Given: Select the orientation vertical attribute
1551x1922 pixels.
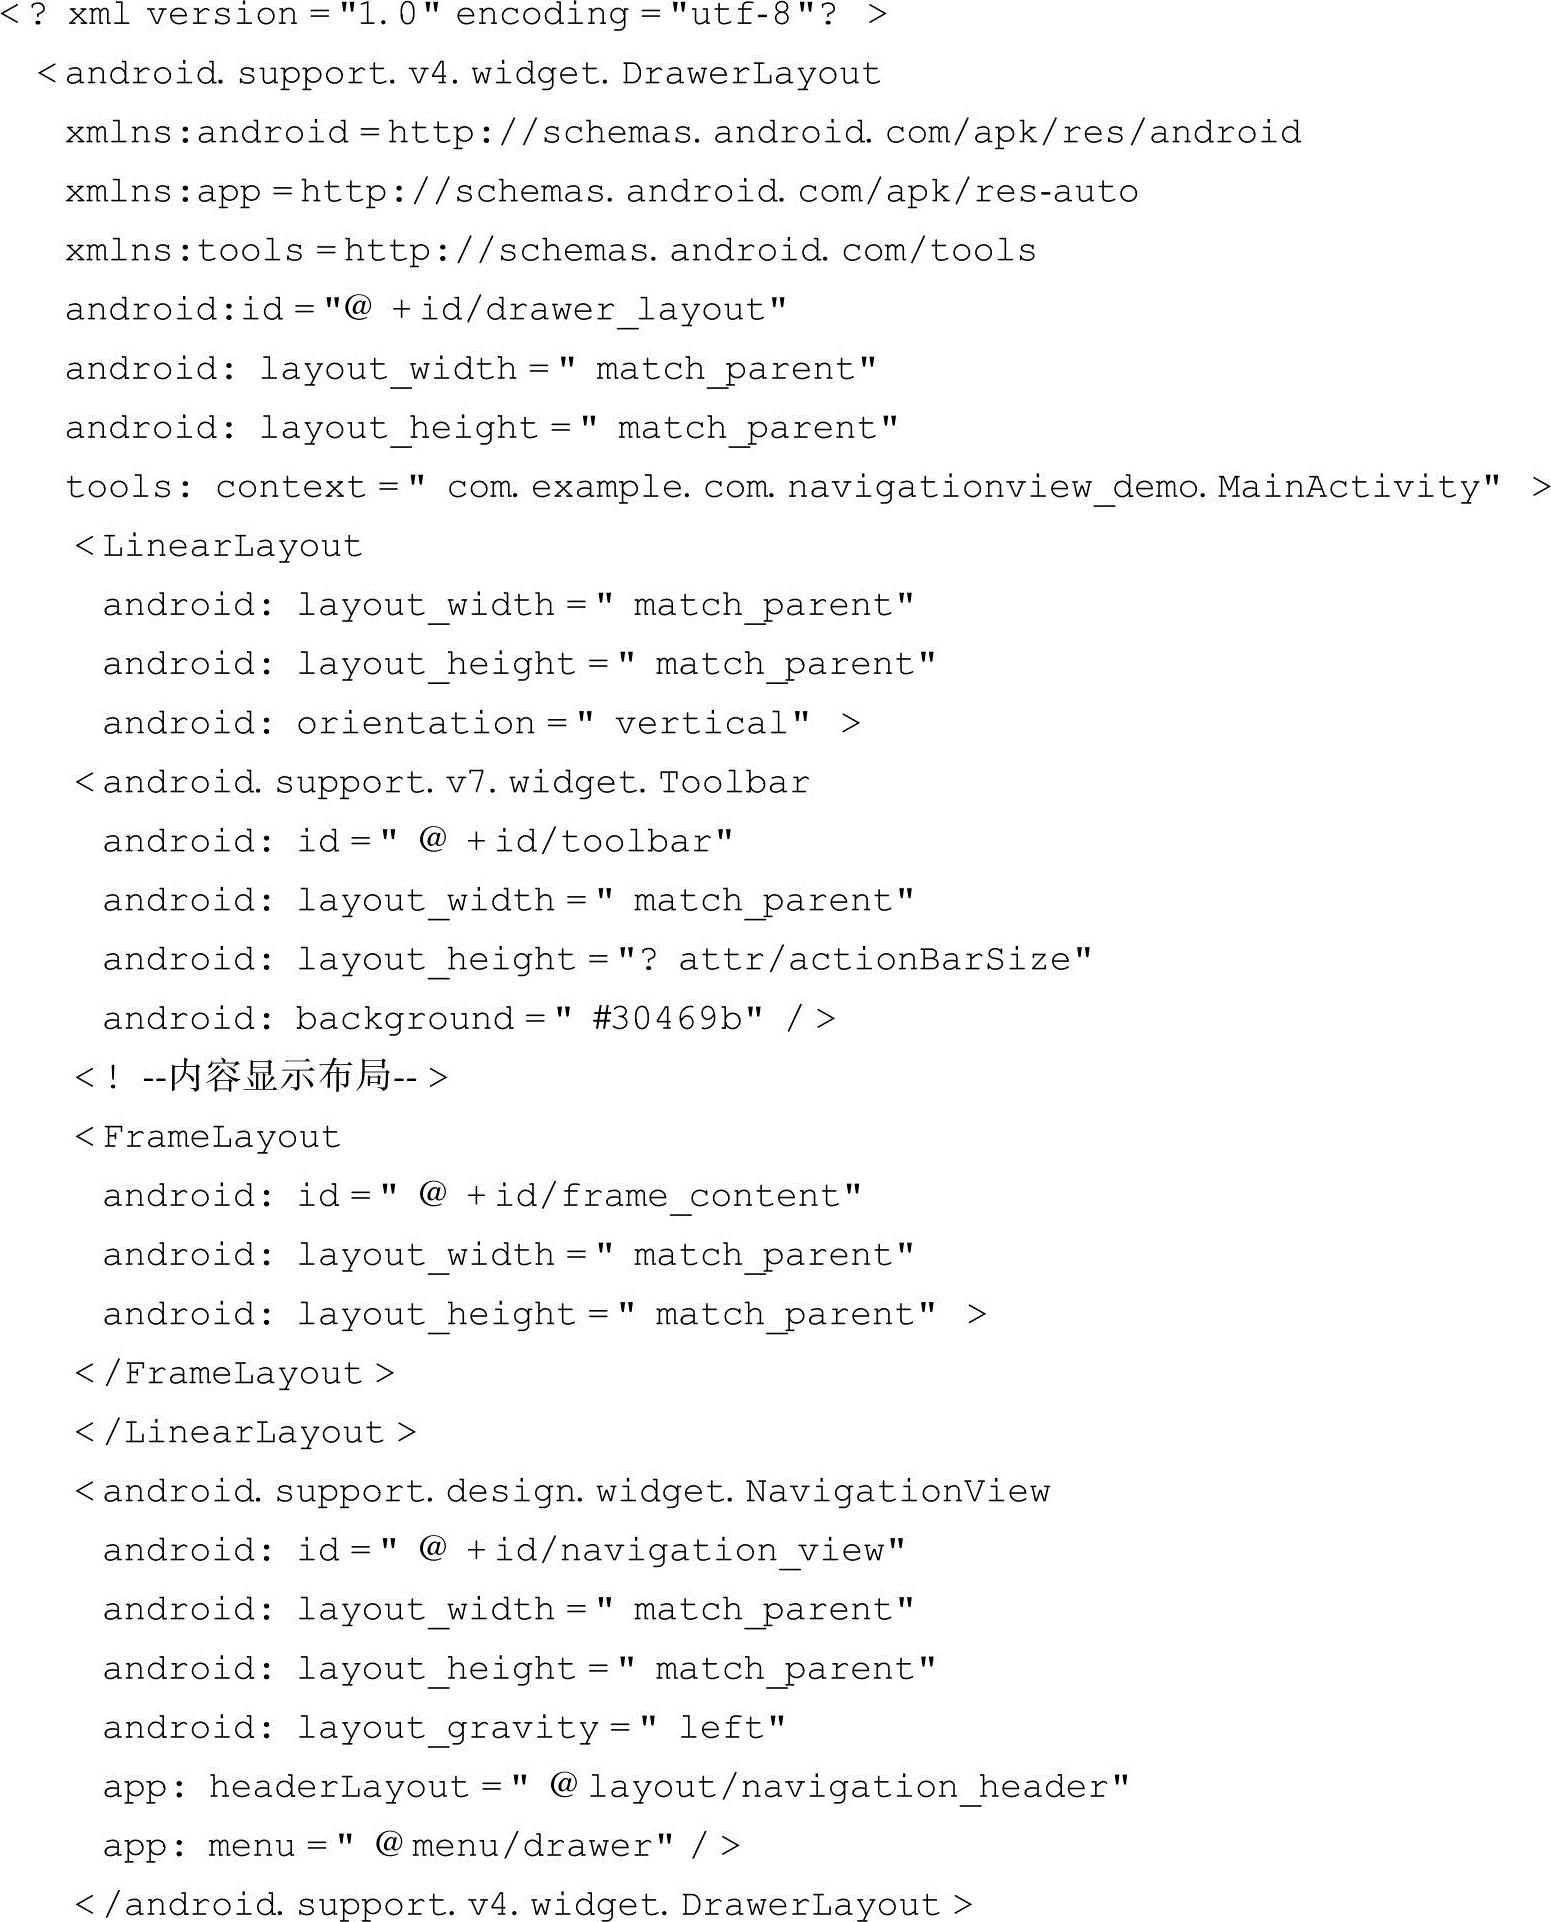Looking at the screenshot, I should point(480,724).
